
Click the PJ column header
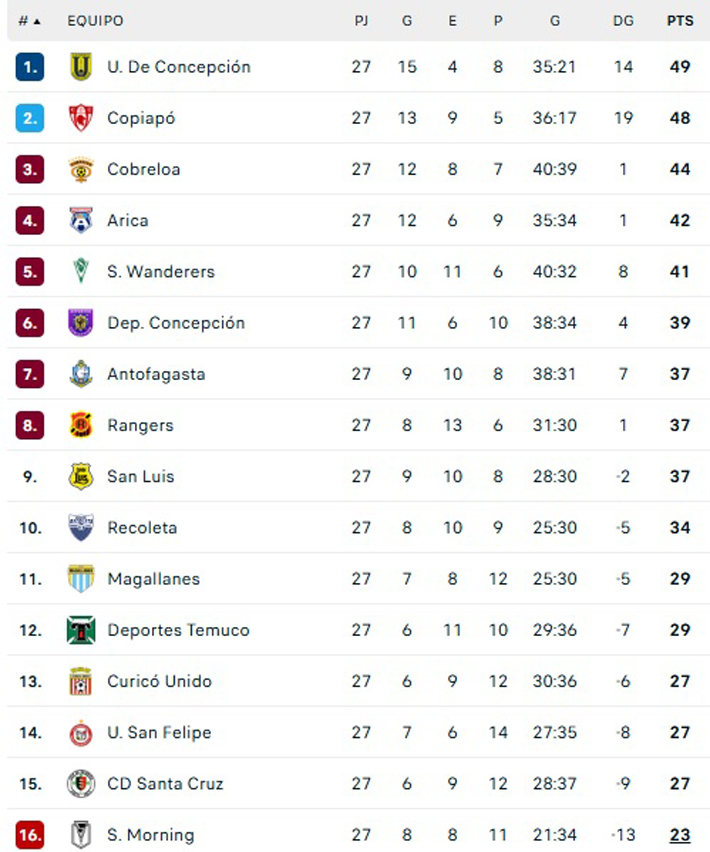pyautogui.click(x=361, y=20)
